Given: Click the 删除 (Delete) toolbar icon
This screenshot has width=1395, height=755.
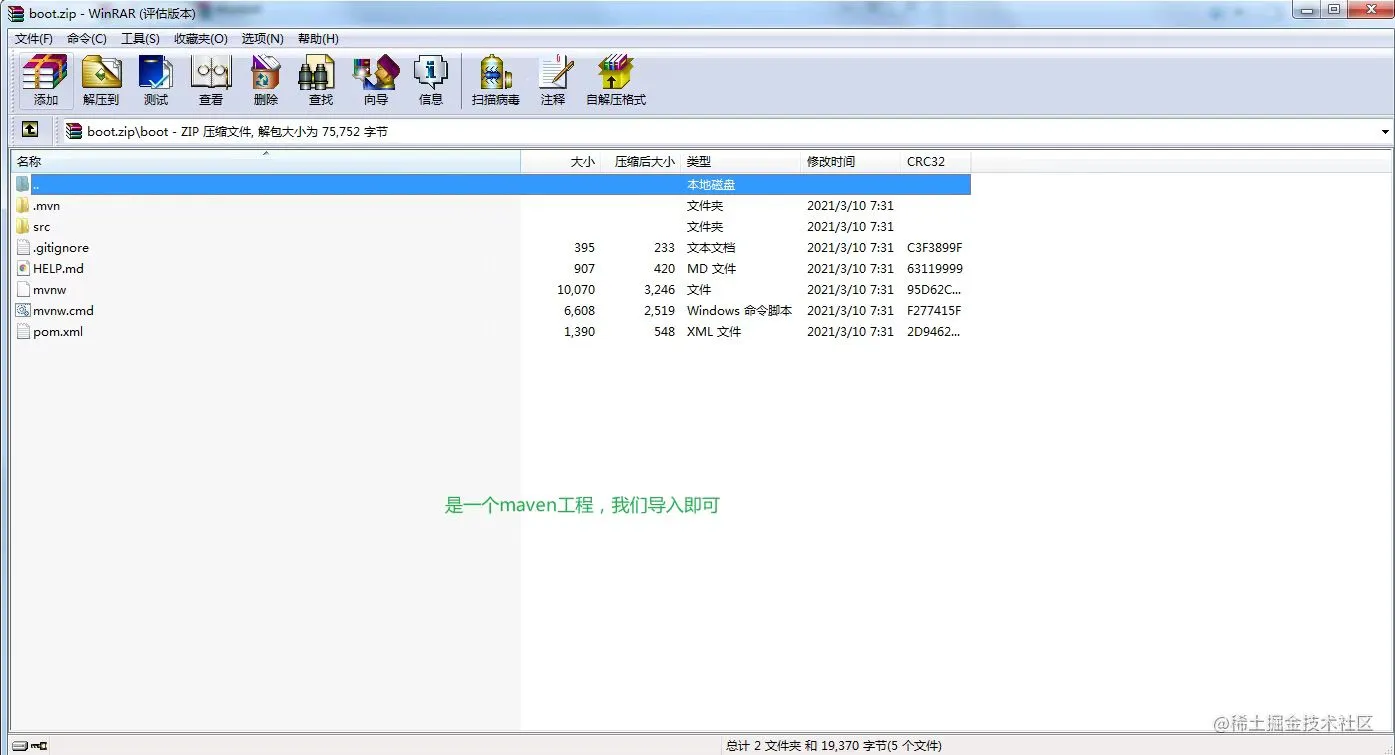Looking at the screenshot, I should 266,80.
